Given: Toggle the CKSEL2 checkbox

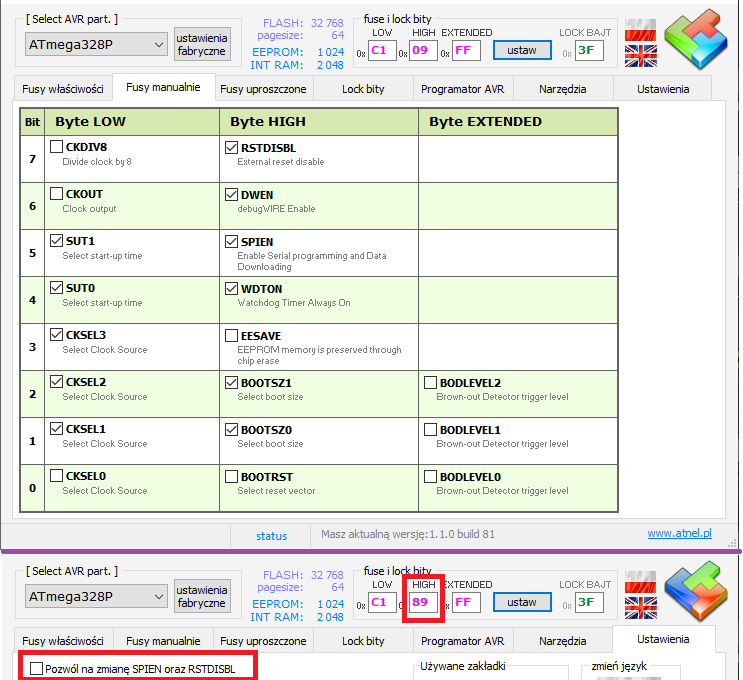Looking at the screenshot, I should [56, 381].
